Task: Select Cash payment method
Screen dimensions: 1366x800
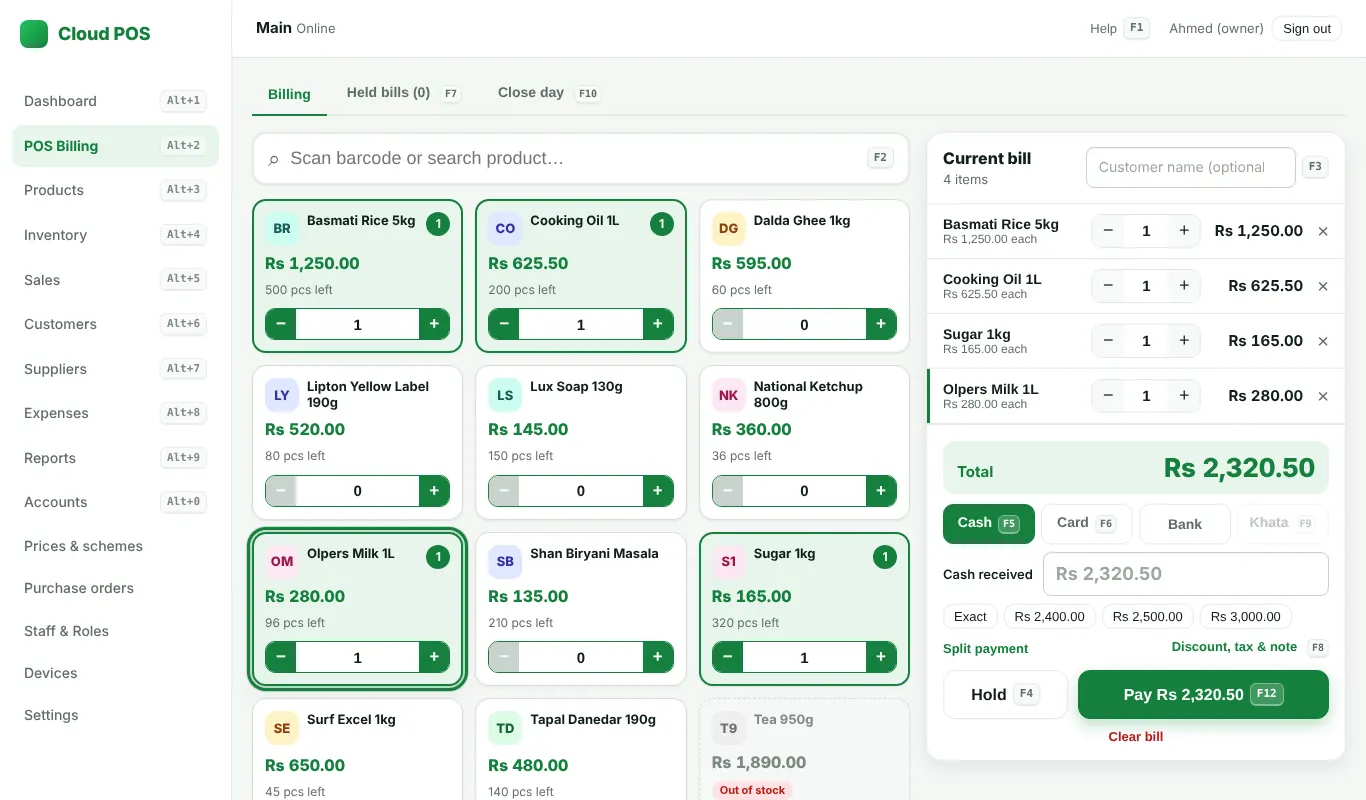Action: (989, 524)
